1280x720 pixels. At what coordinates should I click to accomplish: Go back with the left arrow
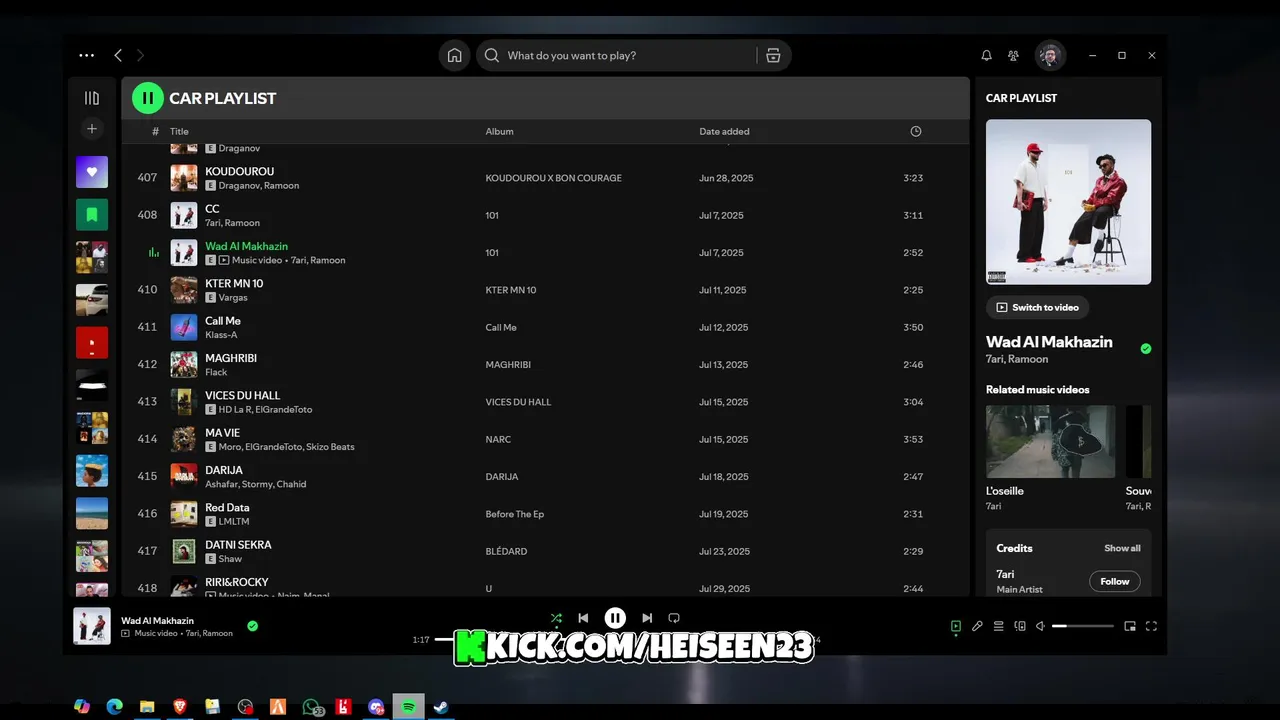coord(118,56)
